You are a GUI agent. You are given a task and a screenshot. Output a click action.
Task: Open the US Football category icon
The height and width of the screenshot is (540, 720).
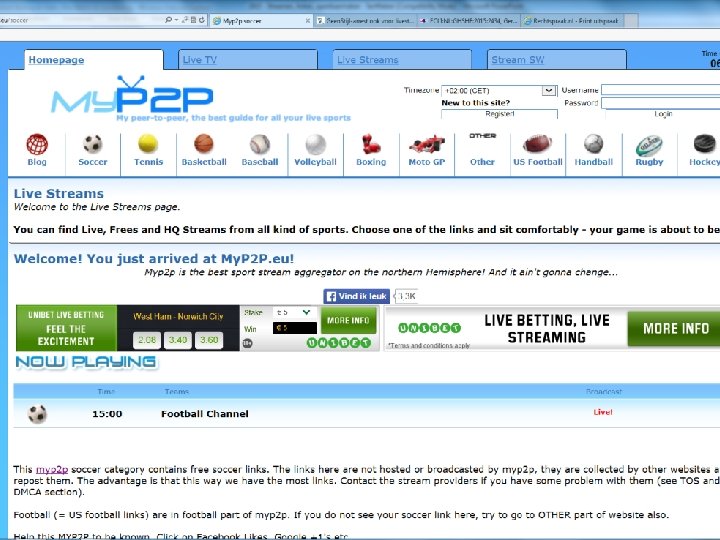point(537,144)
